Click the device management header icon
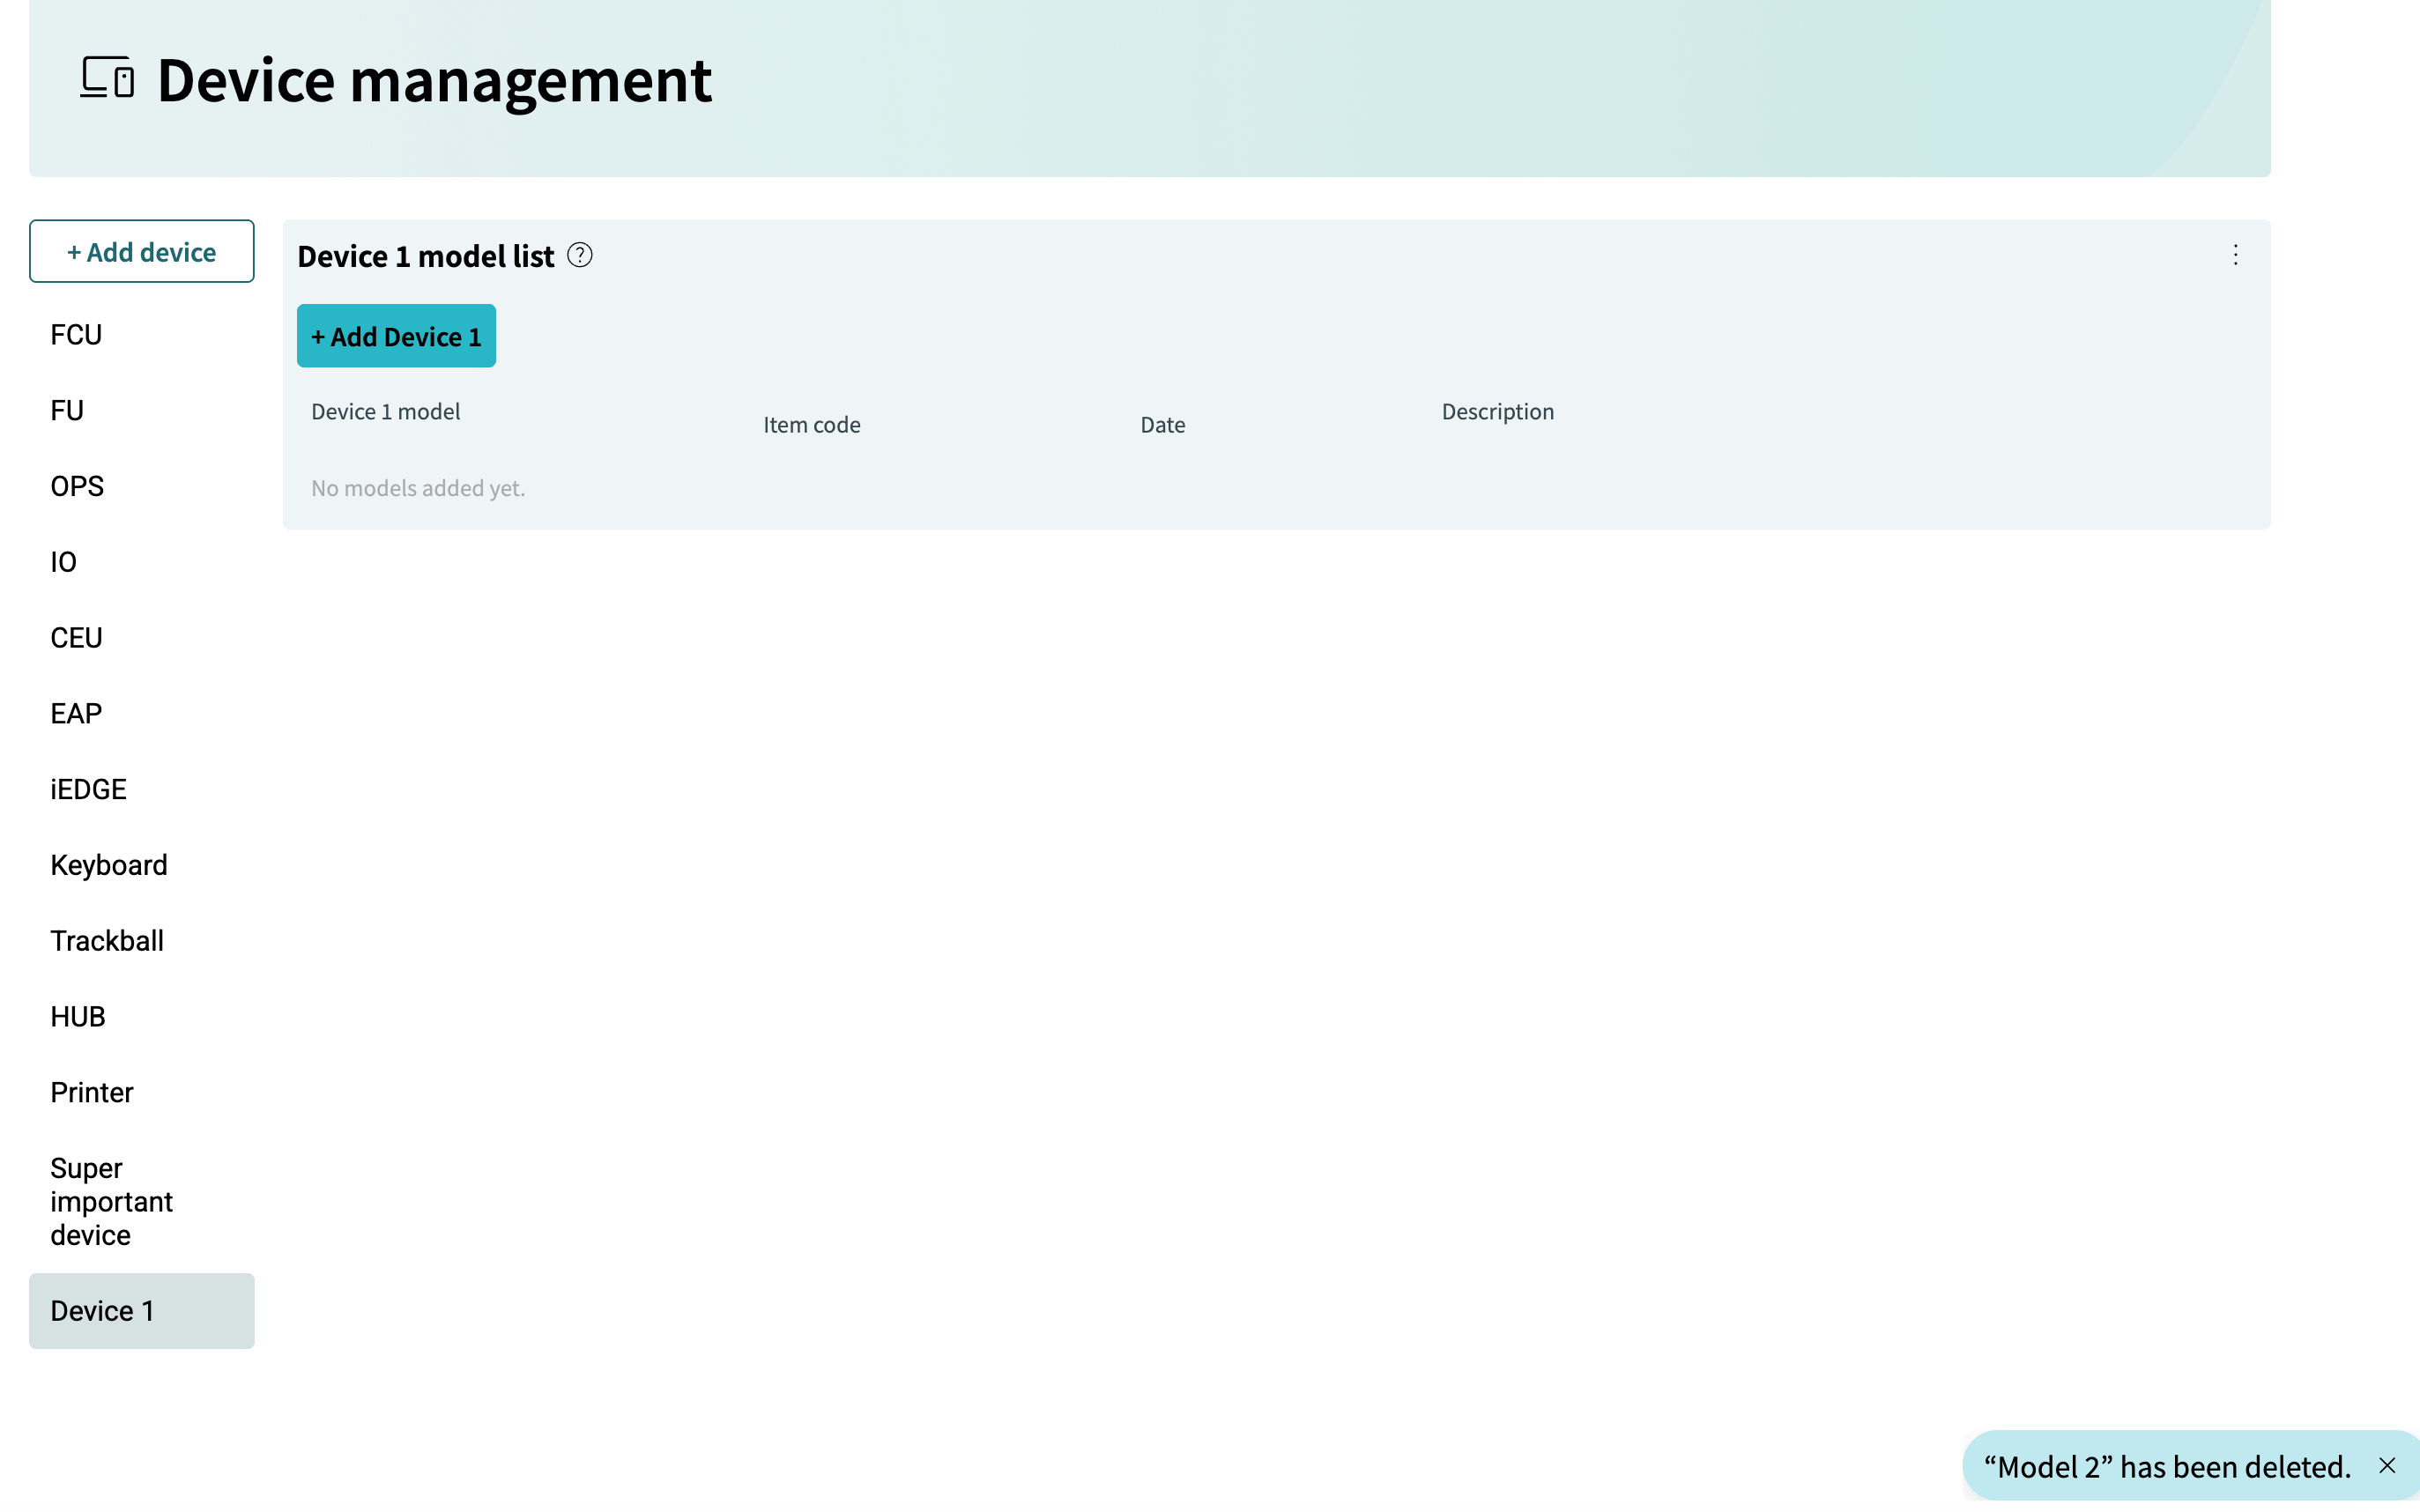Screen dimensions: 2420x1512 point(107,77)
